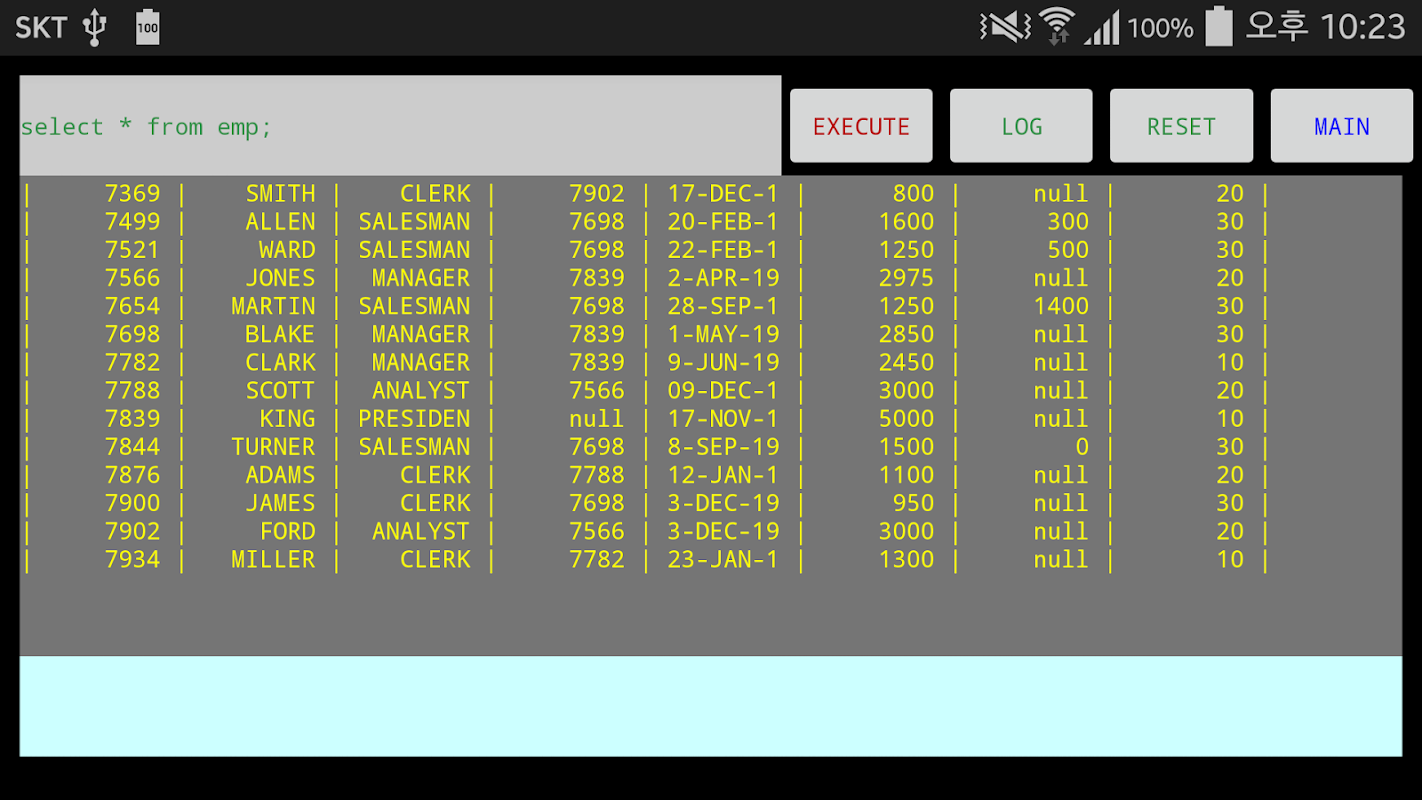Screen dimensions: 1422x800
Task: Click the salary value 2975
Action: [x=906, y=278]
